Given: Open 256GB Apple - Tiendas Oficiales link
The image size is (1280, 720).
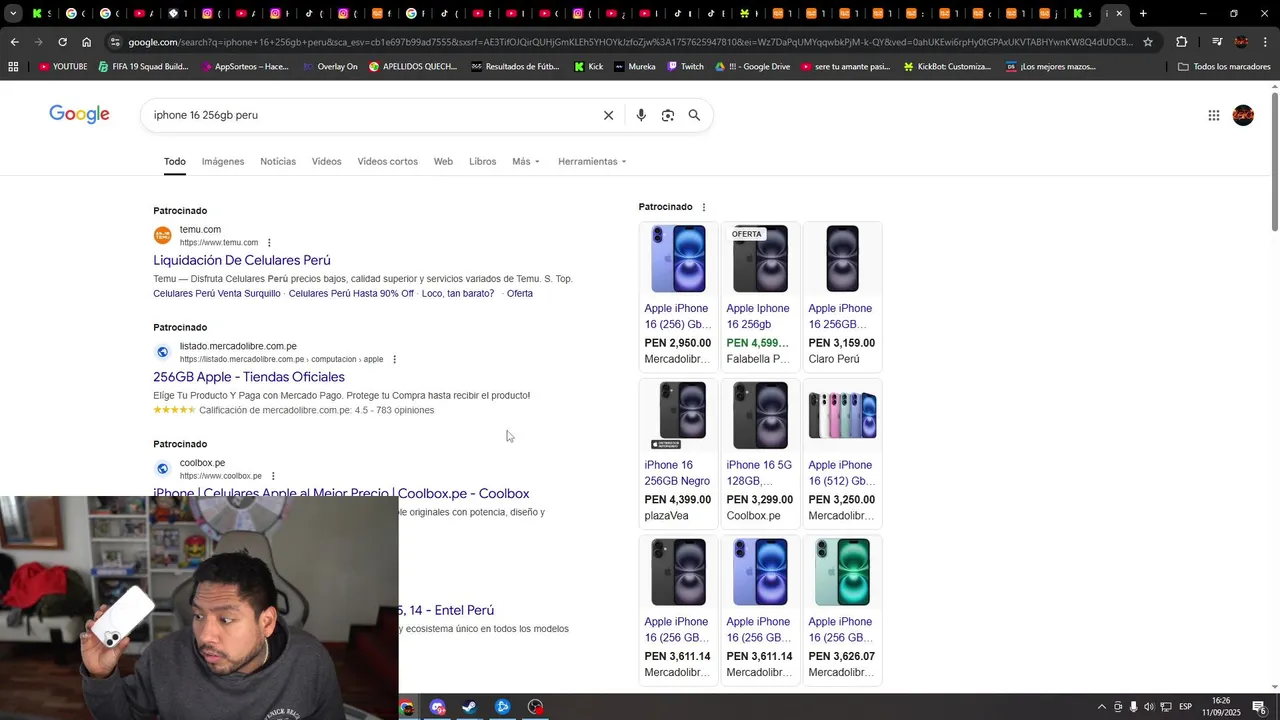Looking at the screenshot, I should coord(249,377).
